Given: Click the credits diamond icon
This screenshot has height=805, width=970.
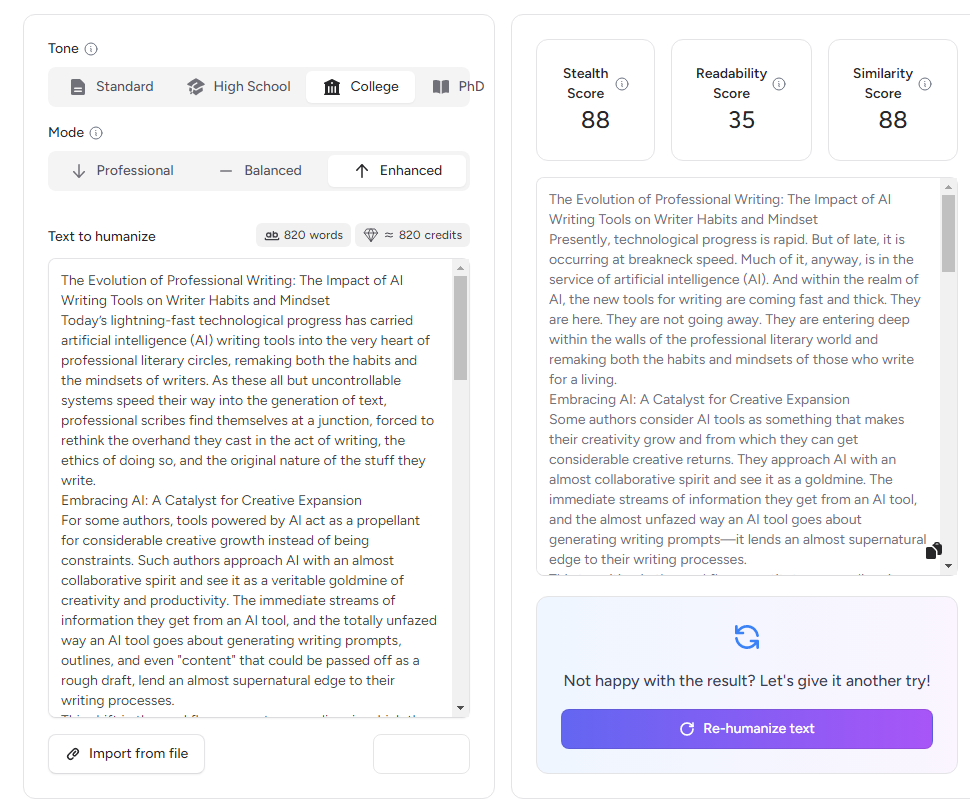Looking at the screenshot, I should pyautogui.click(x=371, y=235).
